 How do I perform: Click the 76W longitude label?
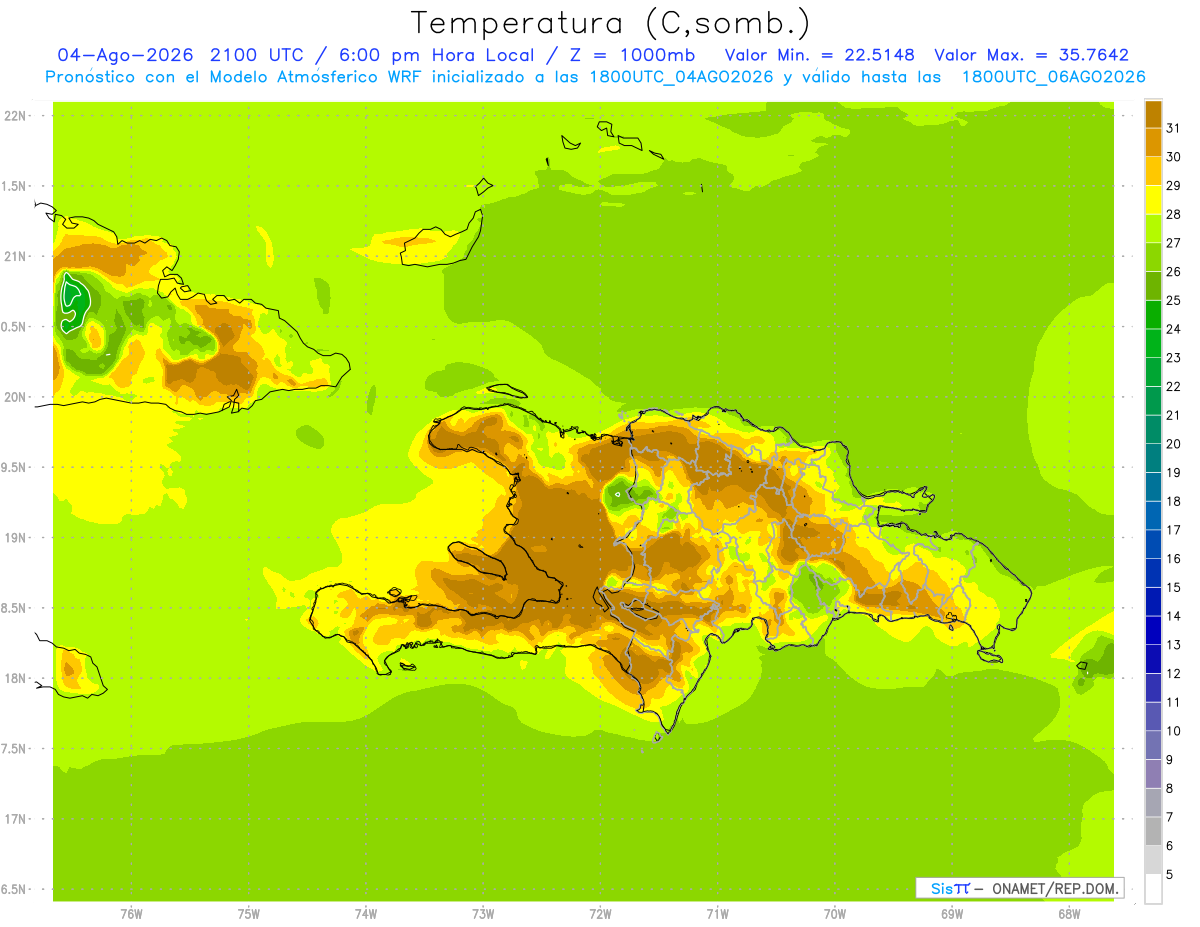point(131,913)
